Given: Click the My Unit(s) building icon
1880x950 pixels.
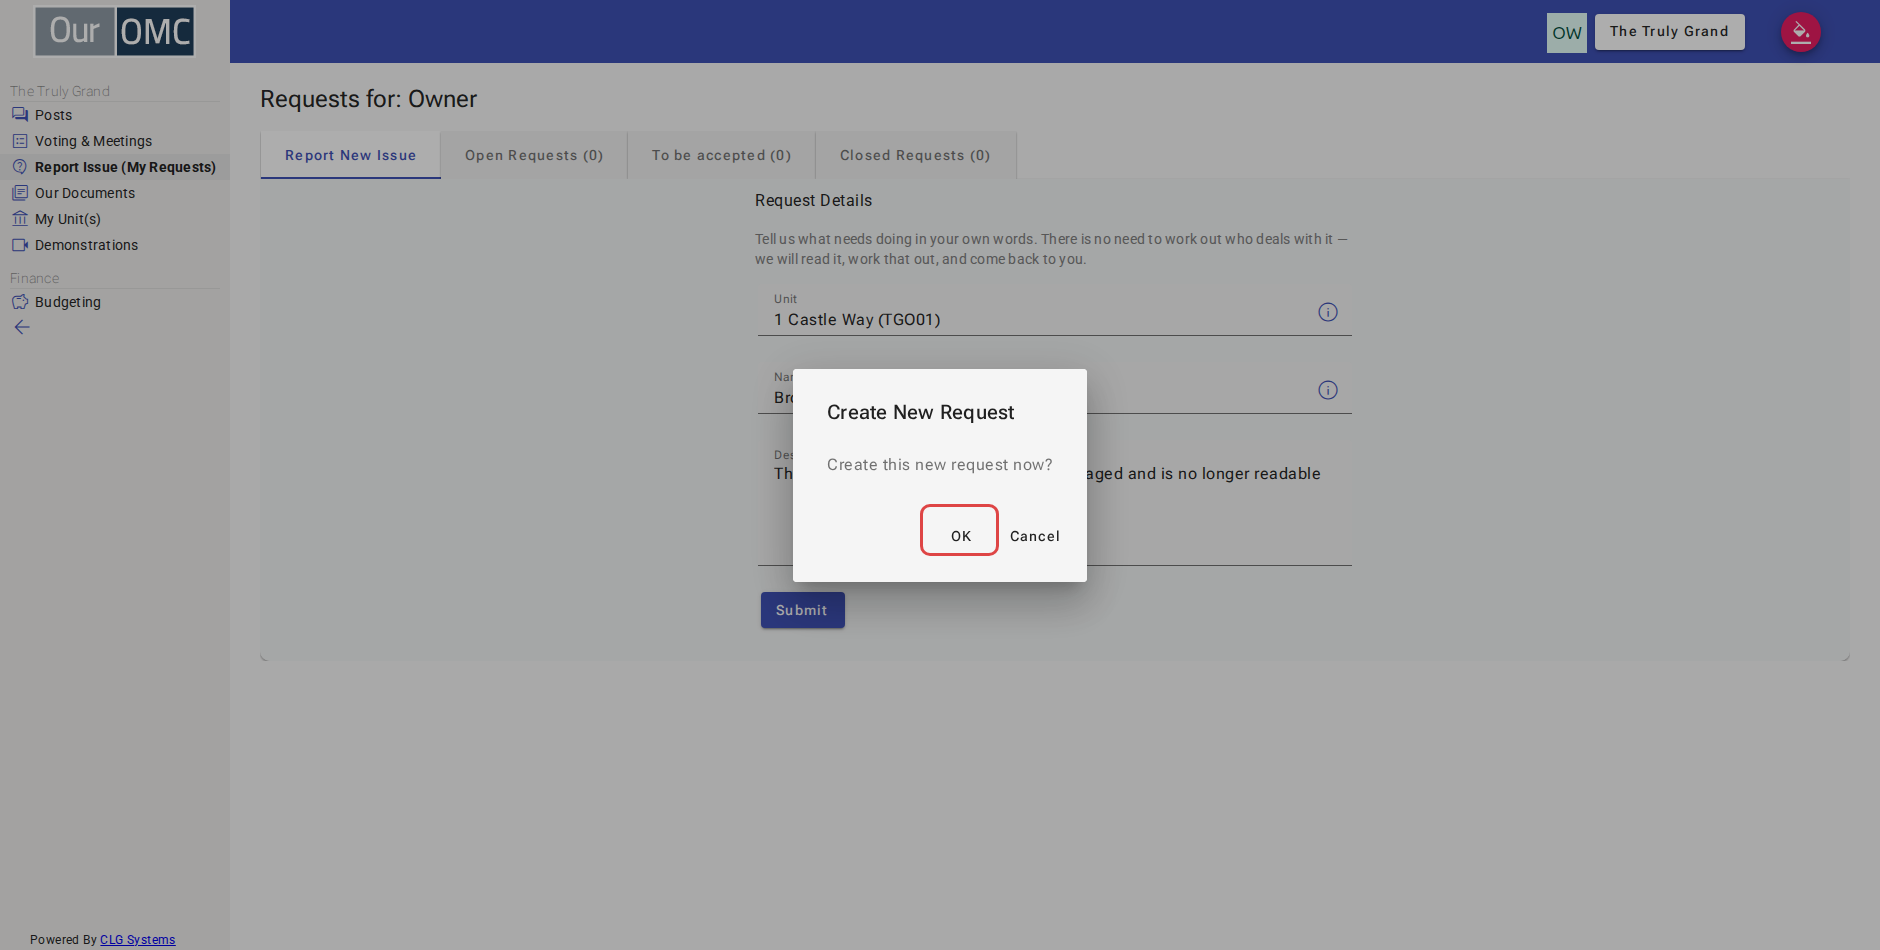Looking at the screenshot, I should click(x=20, y=219).
